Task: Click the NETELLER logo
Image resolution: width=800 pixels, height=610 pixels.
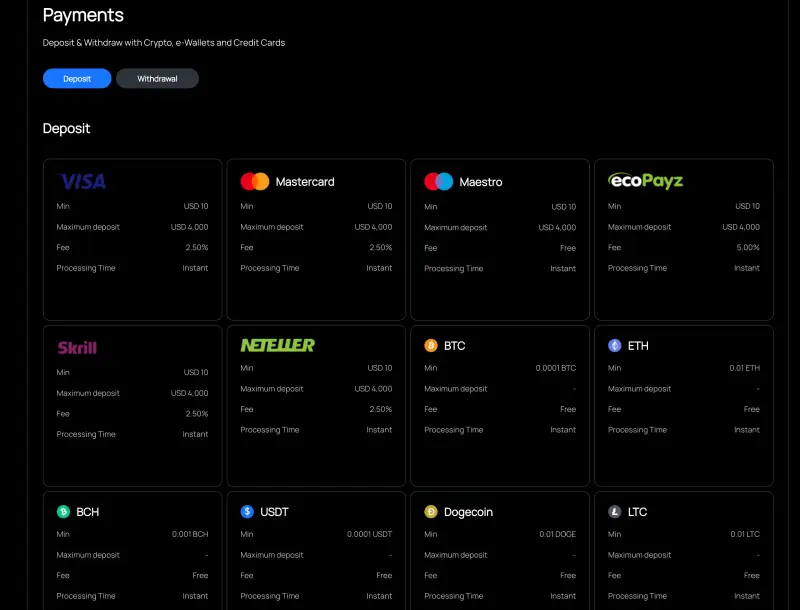Action: 276,345
